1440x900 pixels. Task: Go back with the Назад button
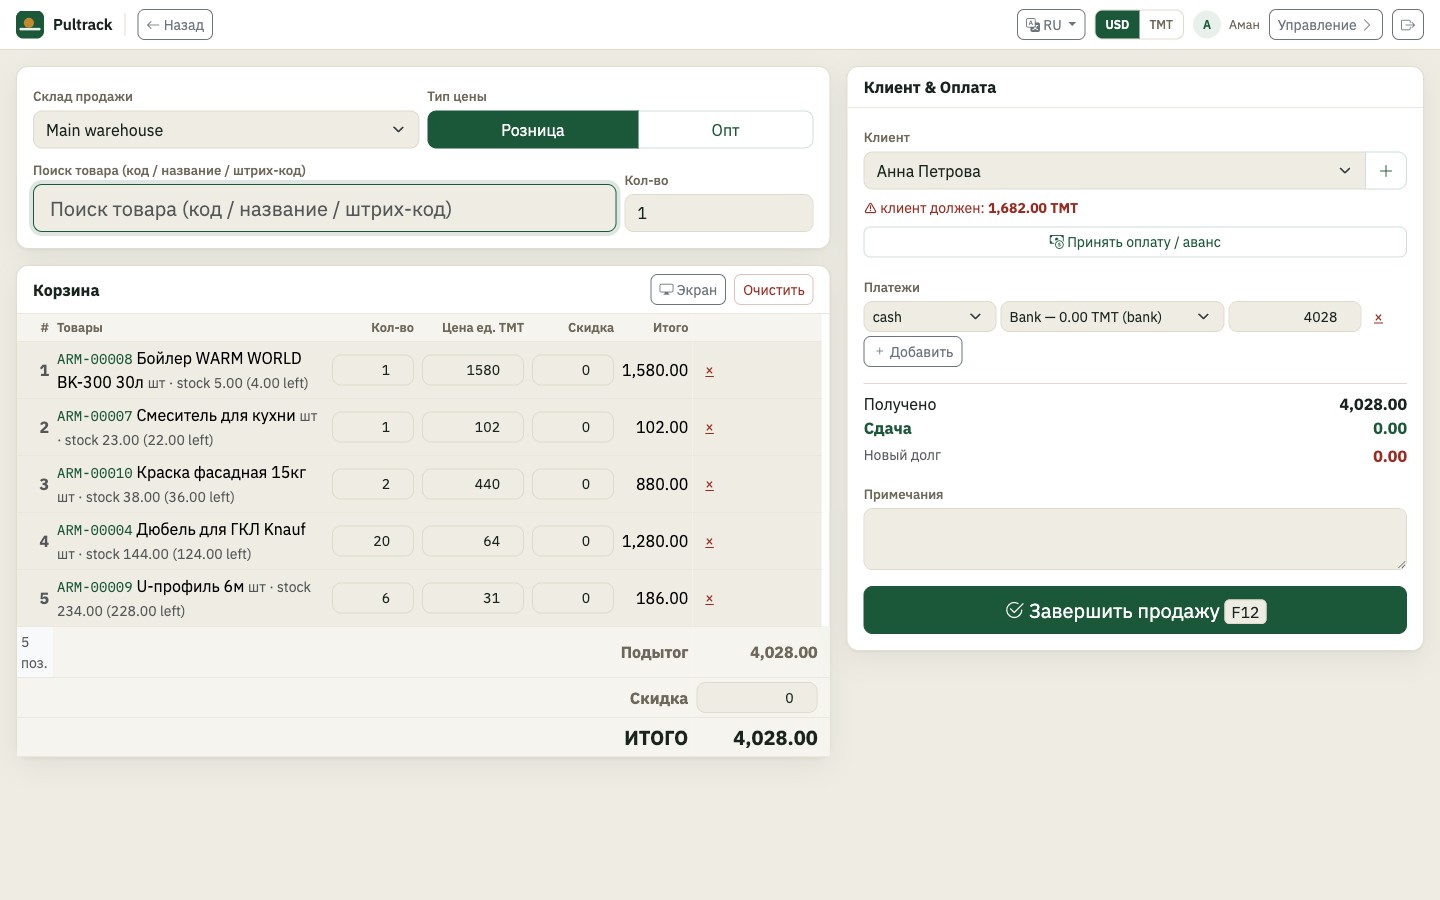[175, 25]
